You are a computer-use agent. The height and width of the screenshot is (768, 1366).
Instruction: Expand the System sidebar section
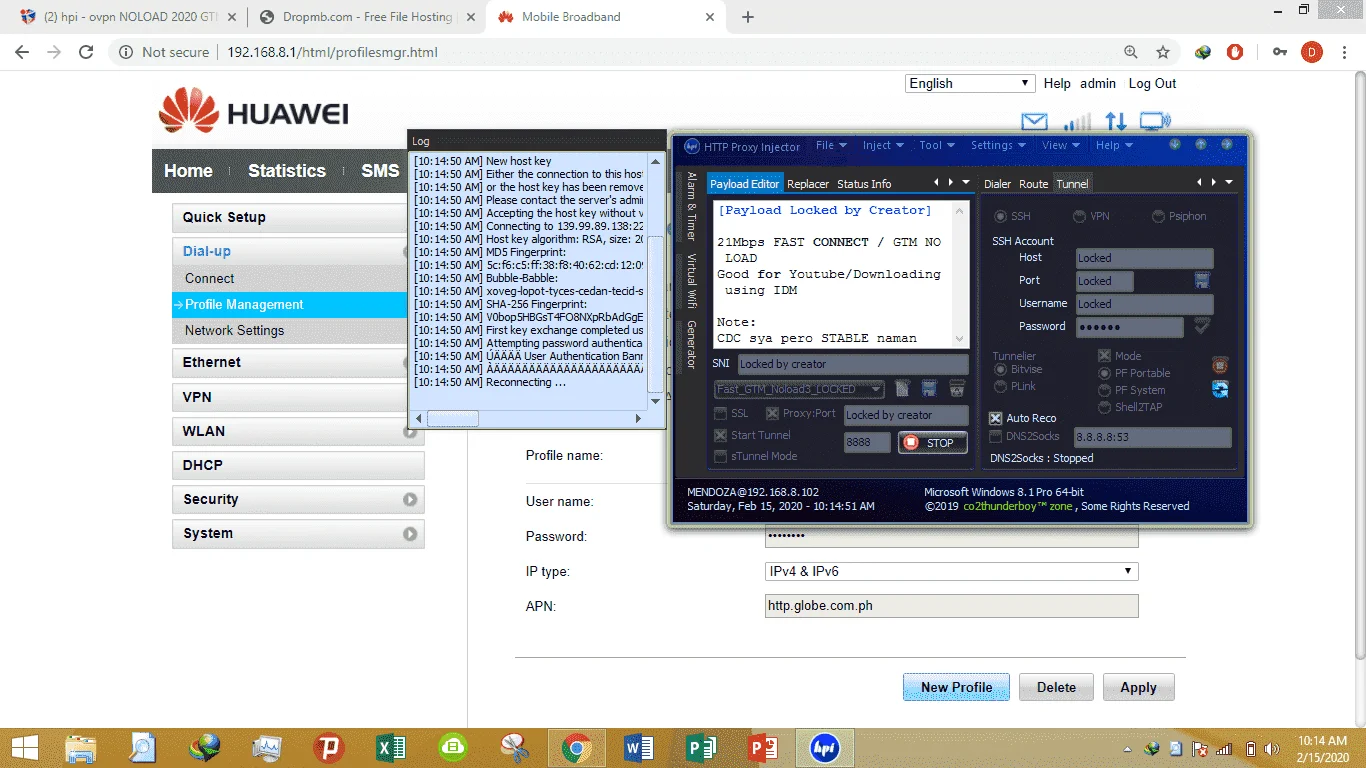pos(298,534)
